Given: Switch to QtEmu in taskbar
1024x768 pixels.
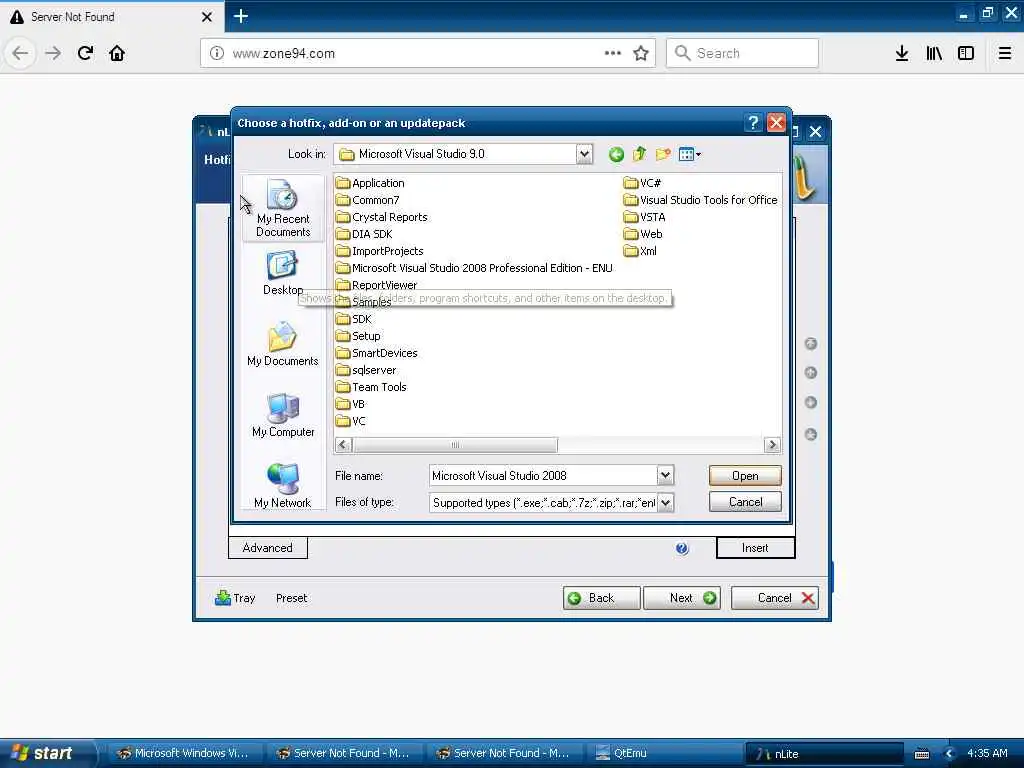Looking at the screenshot, I should click(x=665, y=754).
